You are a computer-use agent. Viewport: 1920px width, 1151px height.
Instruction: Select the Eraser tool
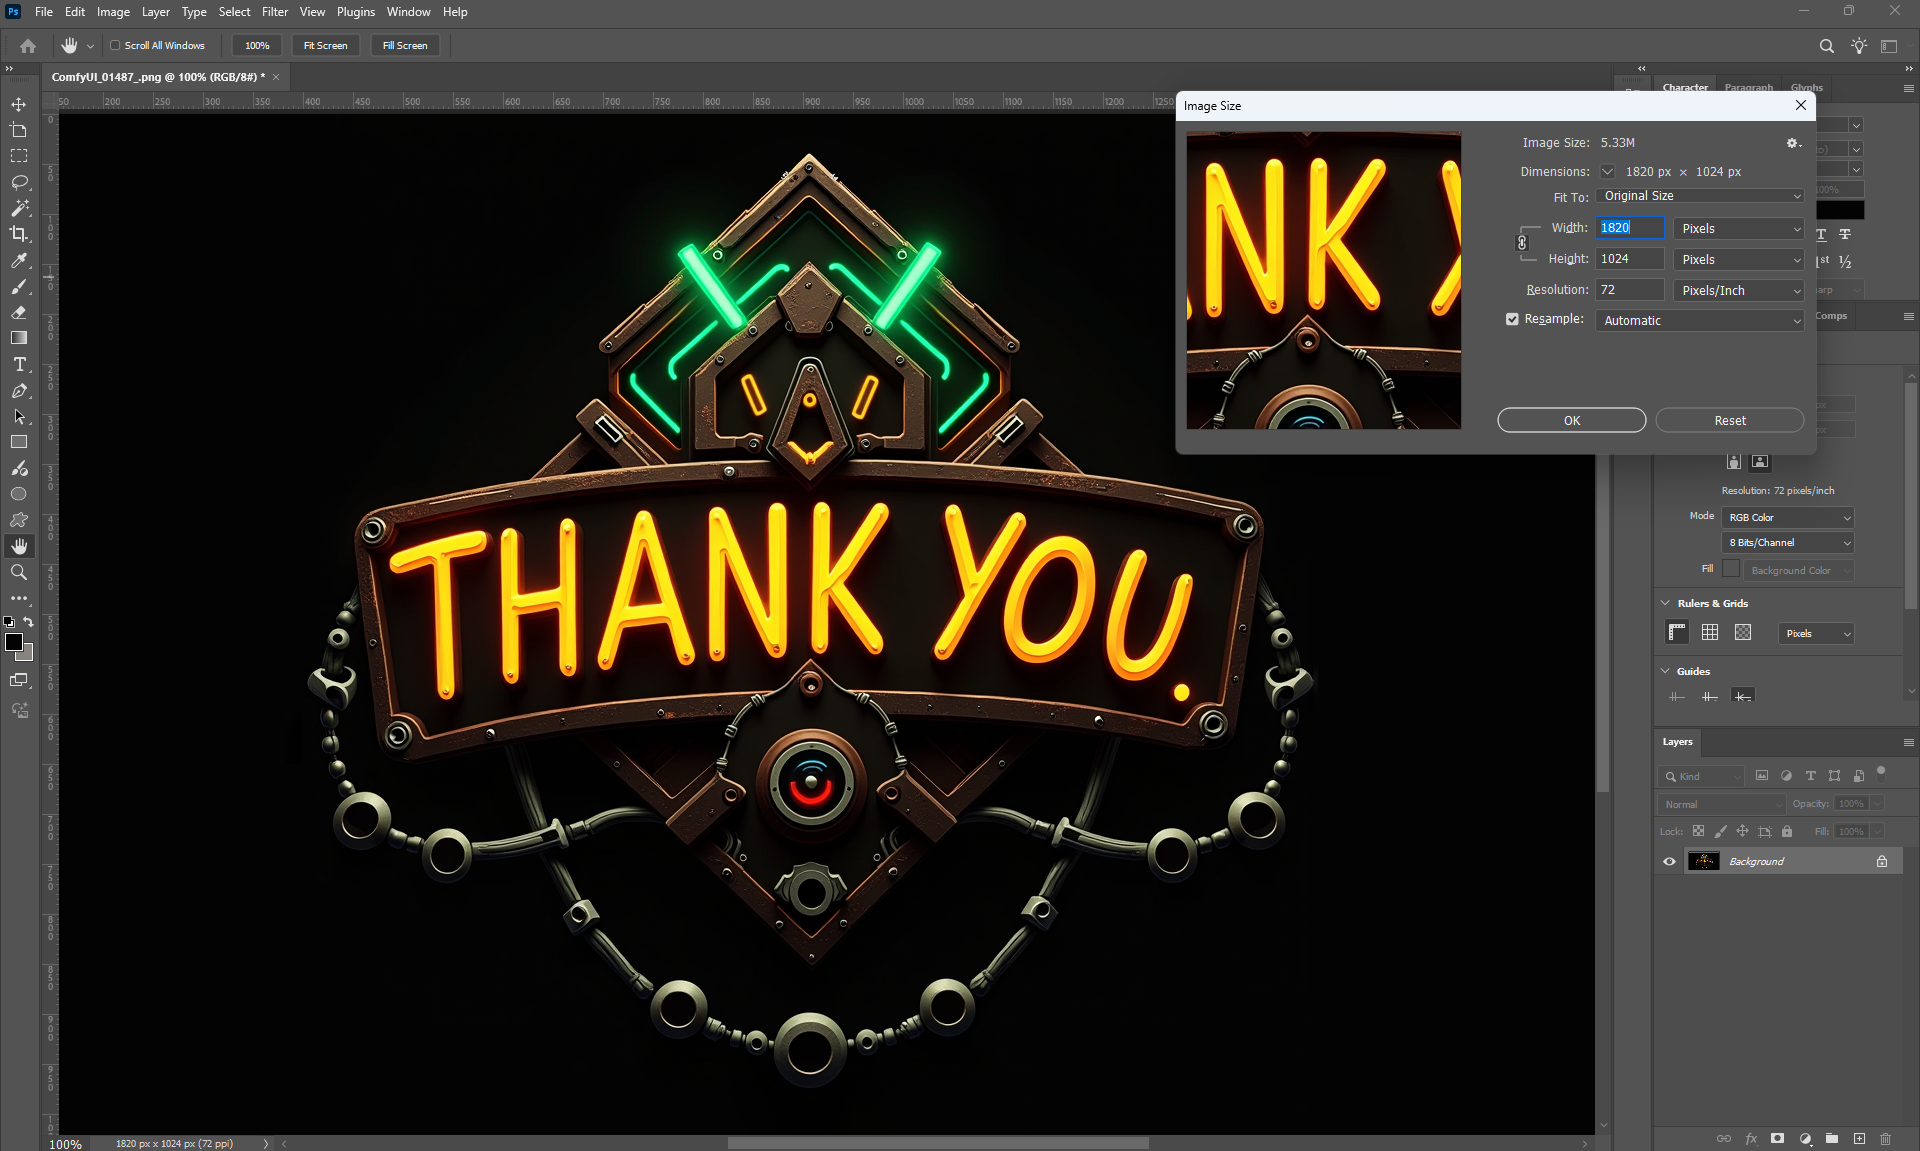pos(19,312)
